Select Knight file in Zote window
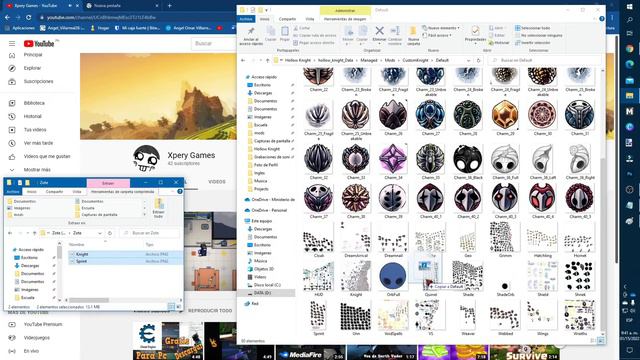The height and width of the screenshot is (360, 640). tap(125, 254)
